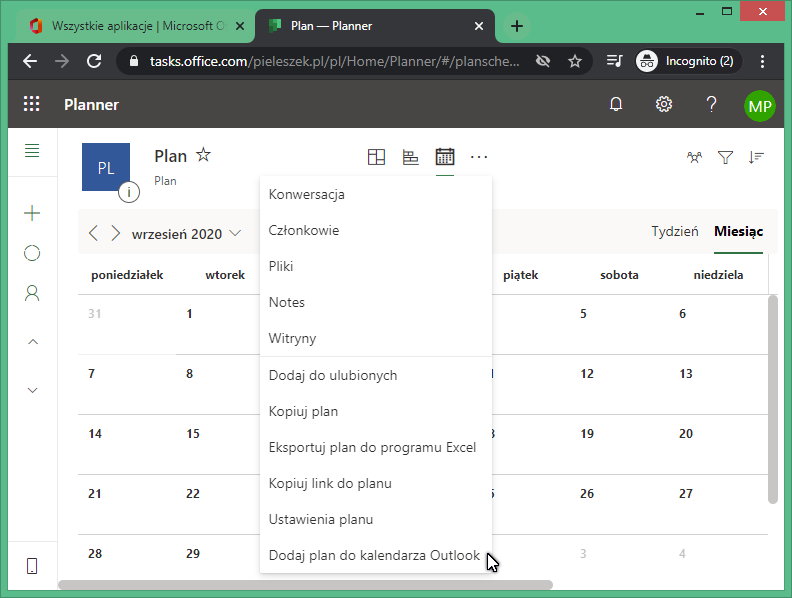792x598 pixels.
Task: Open Ustawienia planu from the menu
Action: [x=376, y=519]
